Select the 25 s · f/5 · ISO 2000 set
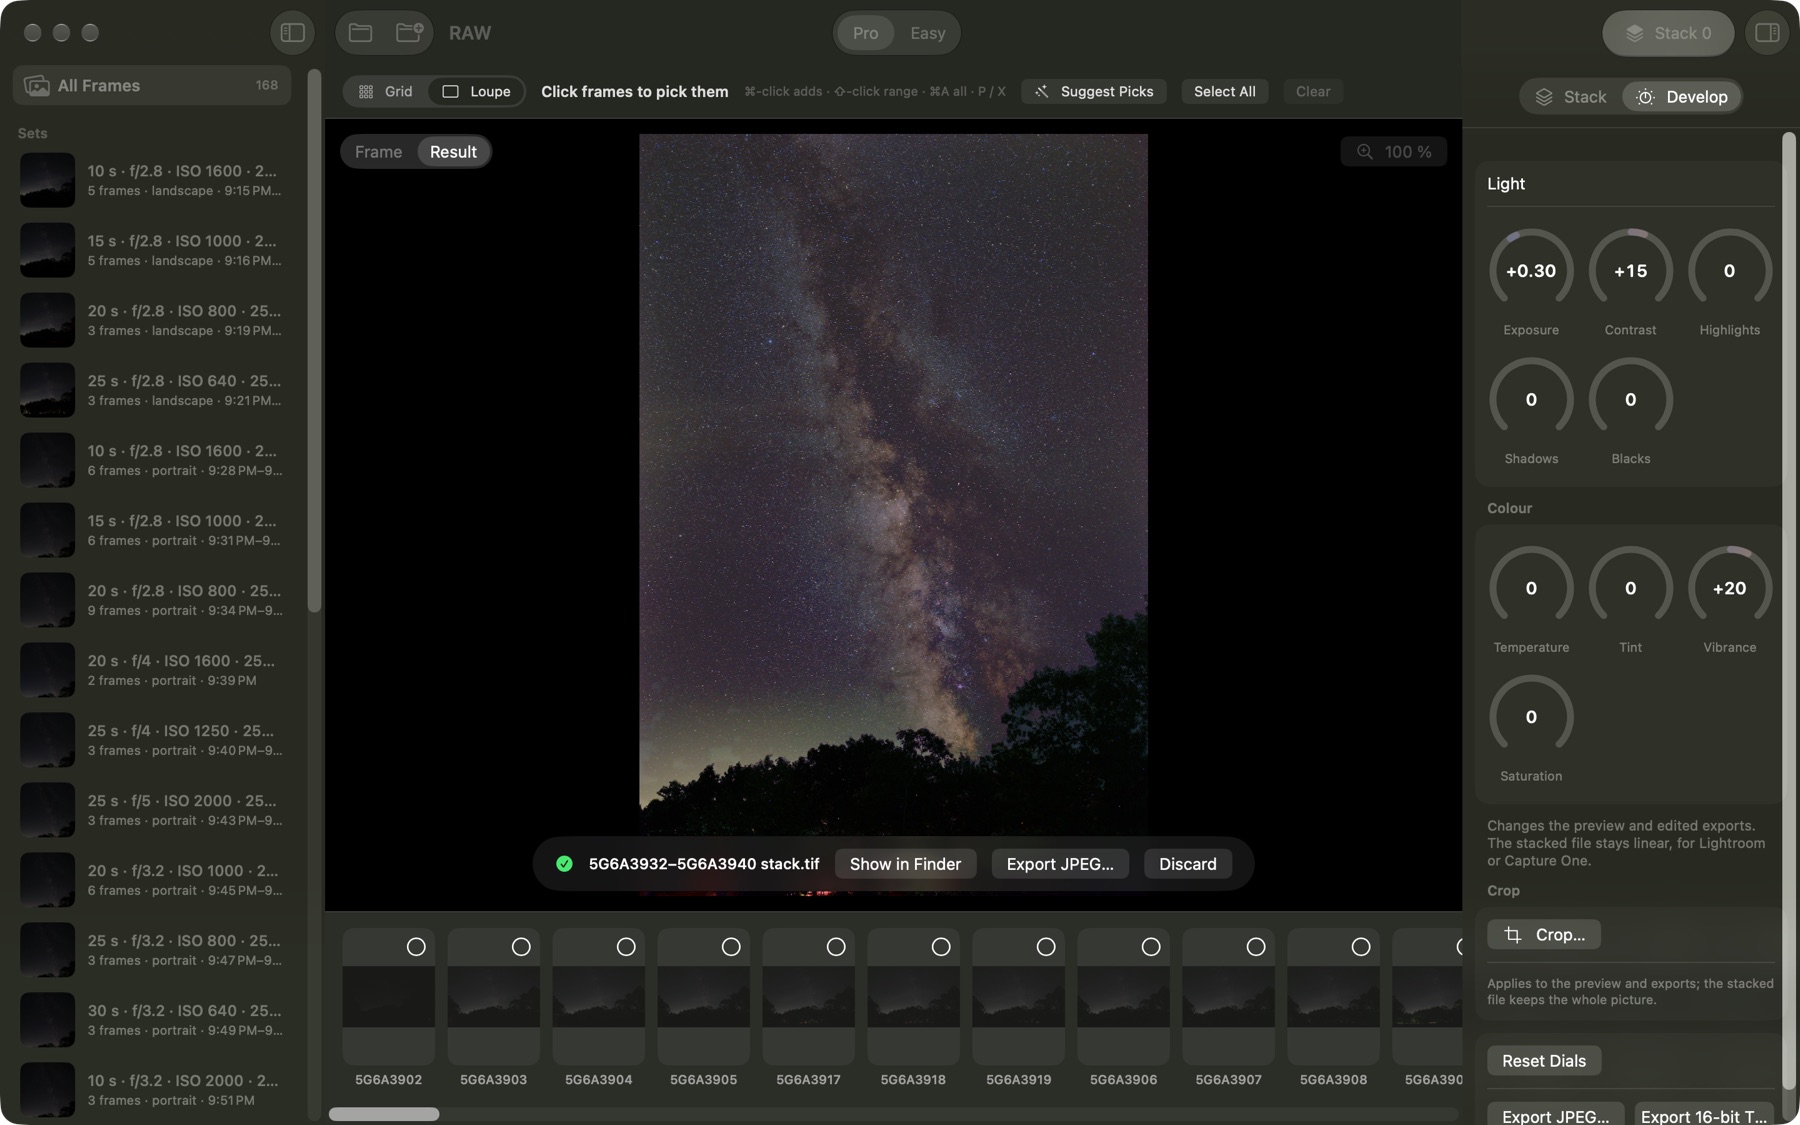This screenshot has width=1800, height=1125. tap(152, 810)
